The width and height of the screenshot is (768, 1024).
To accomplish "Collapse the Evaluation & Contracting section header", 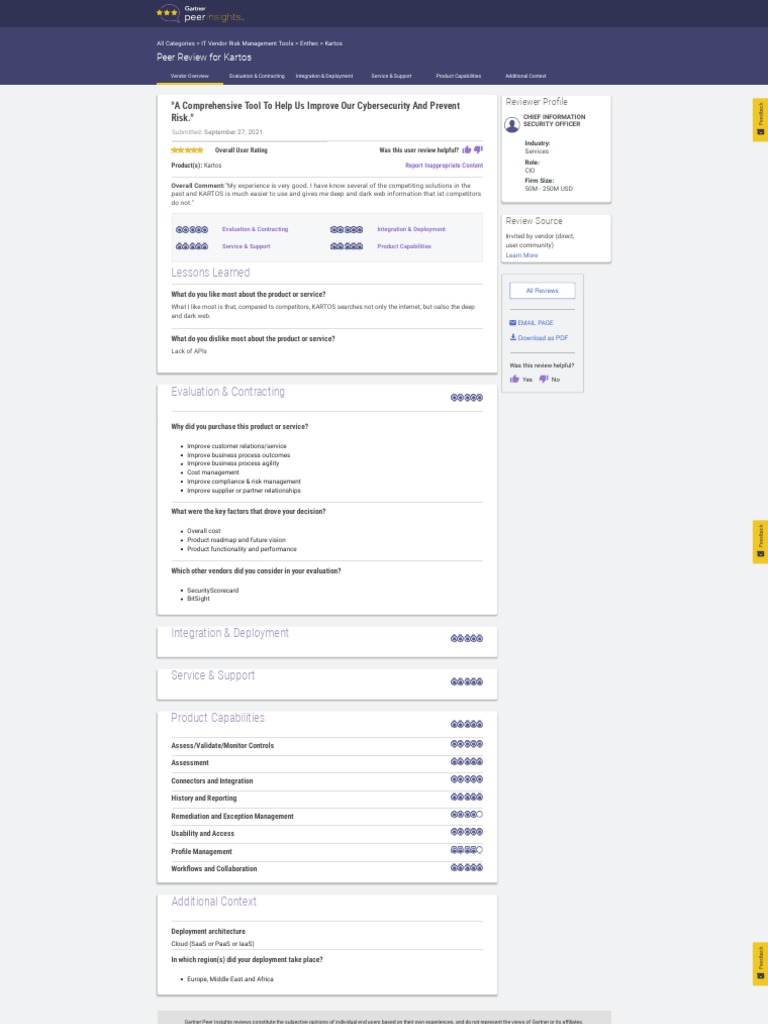I will 228,392.
